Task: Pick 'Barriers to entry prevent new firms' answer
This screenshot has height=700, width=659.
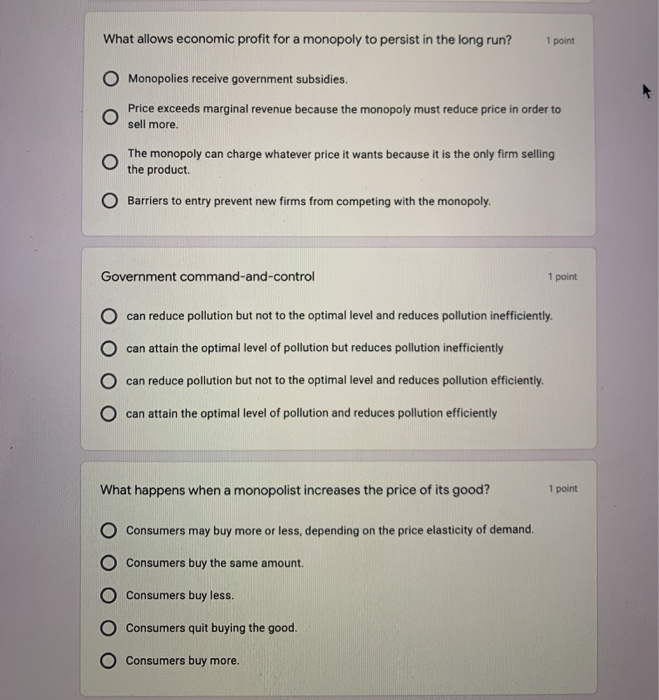Action: [x=109, y=201]
